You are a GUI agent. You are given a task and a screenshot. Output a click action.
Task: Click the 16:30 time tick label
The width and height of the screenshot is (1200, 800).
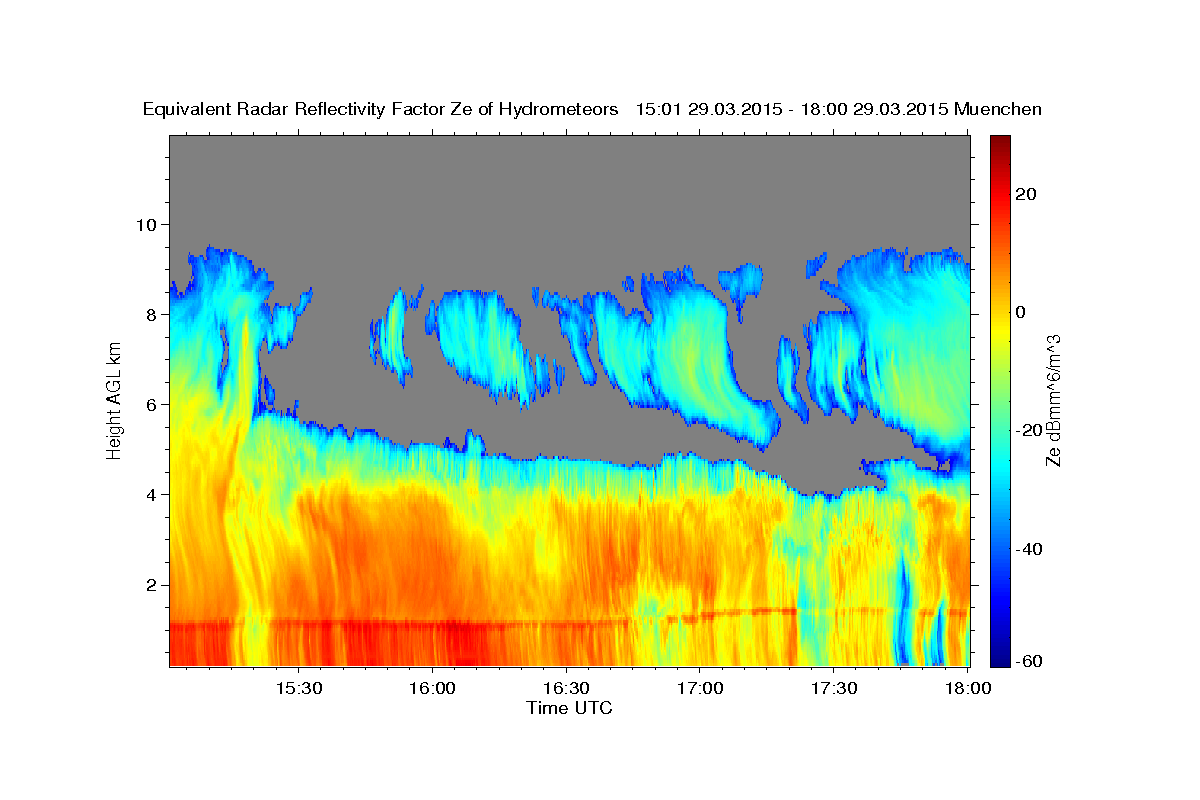click(x=566, y=689)
